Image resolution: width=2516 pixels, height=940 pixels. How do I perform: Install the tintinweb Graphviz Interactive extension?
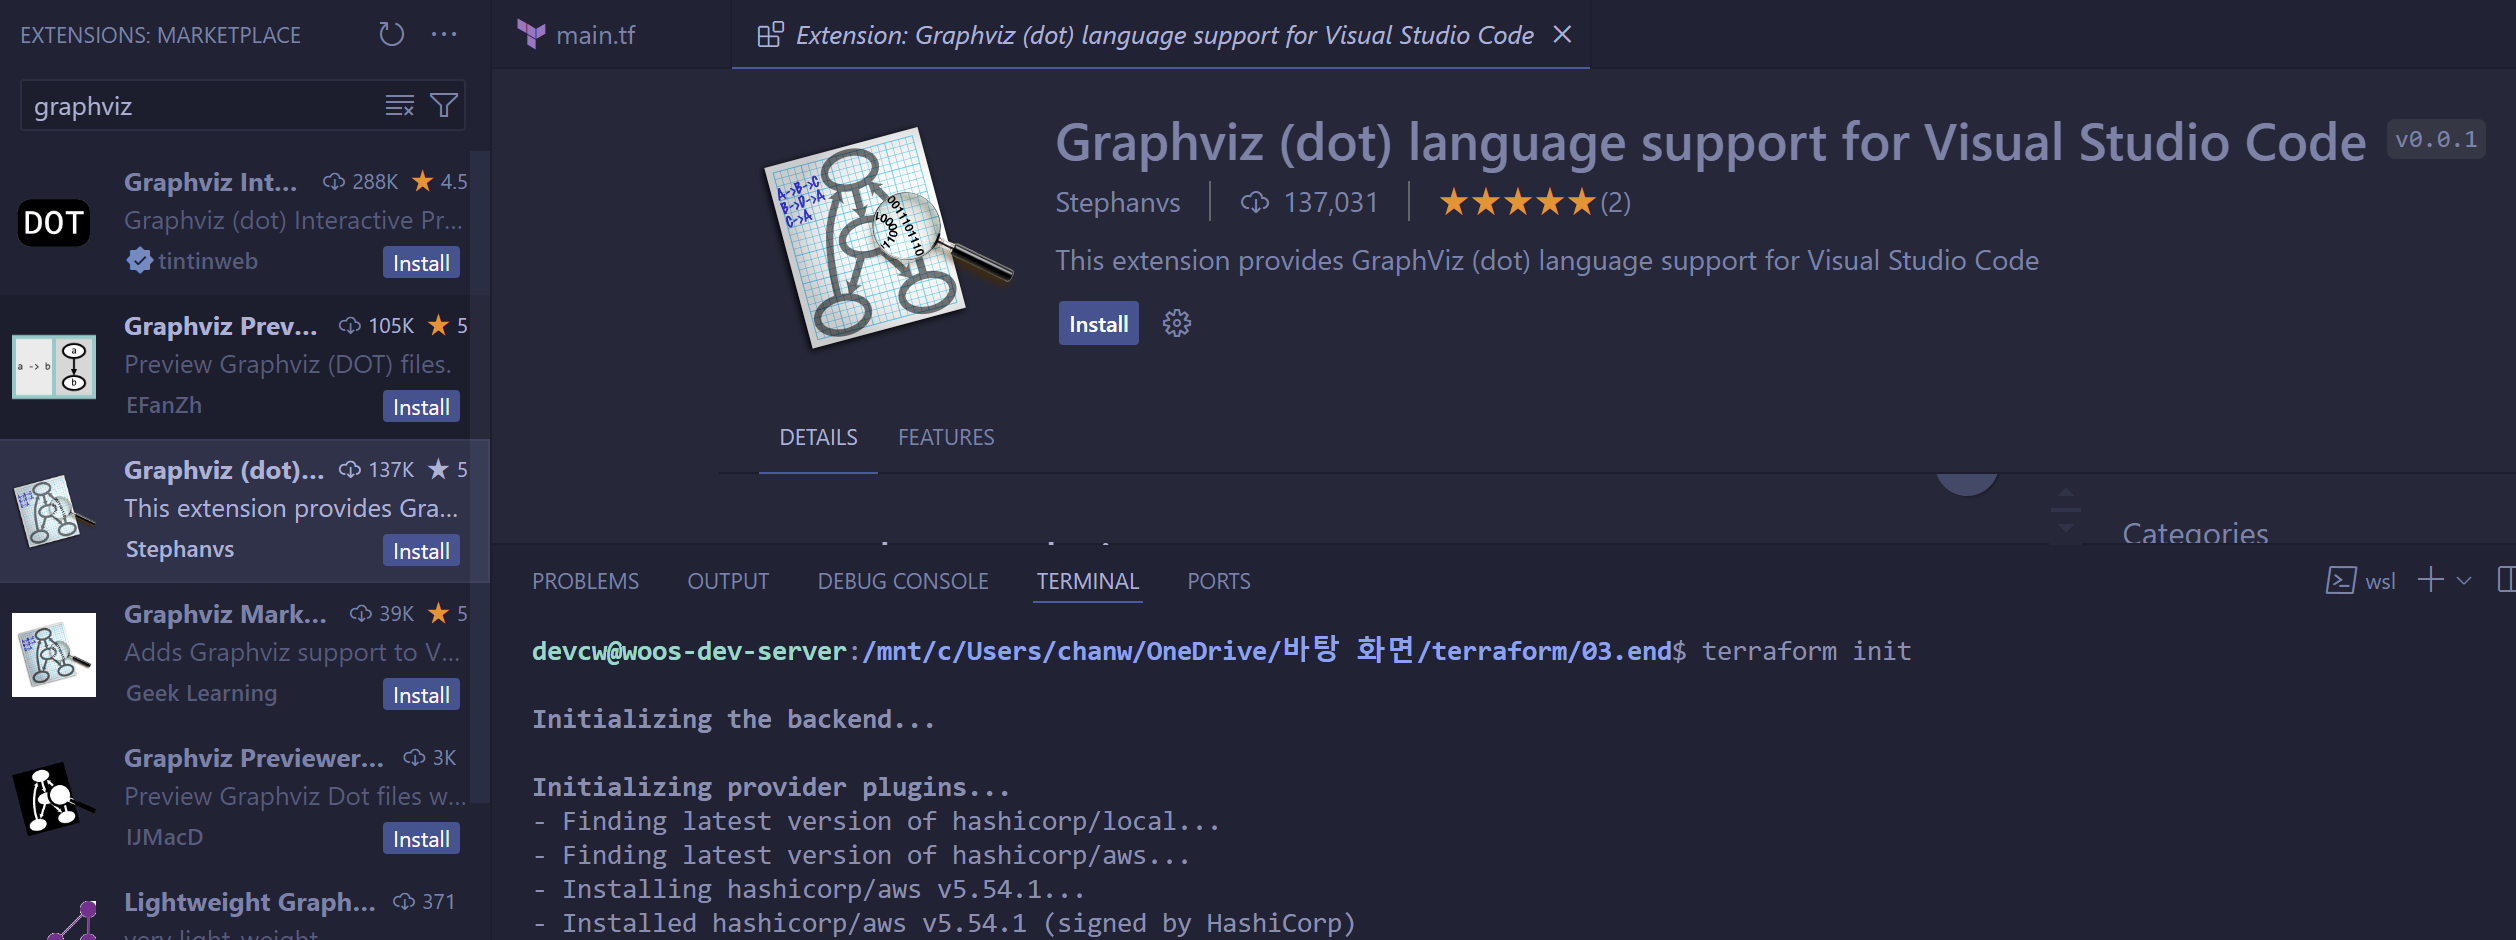coord(421,263)
